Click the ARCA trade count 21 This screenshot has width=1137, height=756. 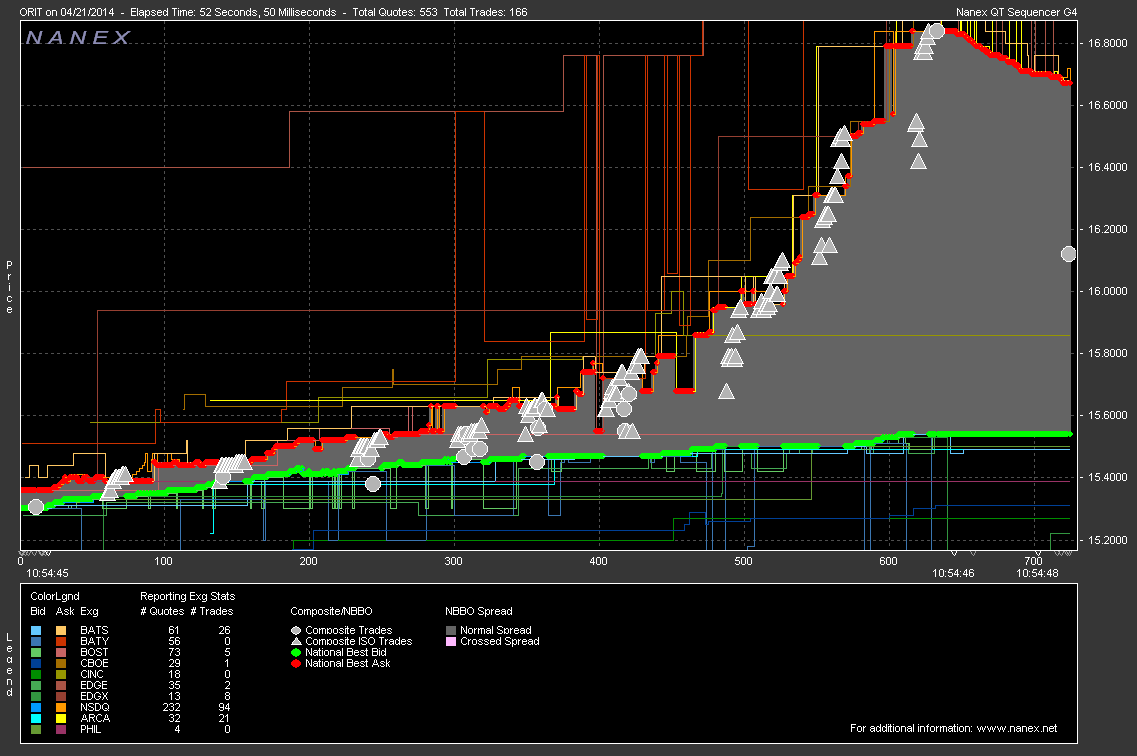[224, 718]
